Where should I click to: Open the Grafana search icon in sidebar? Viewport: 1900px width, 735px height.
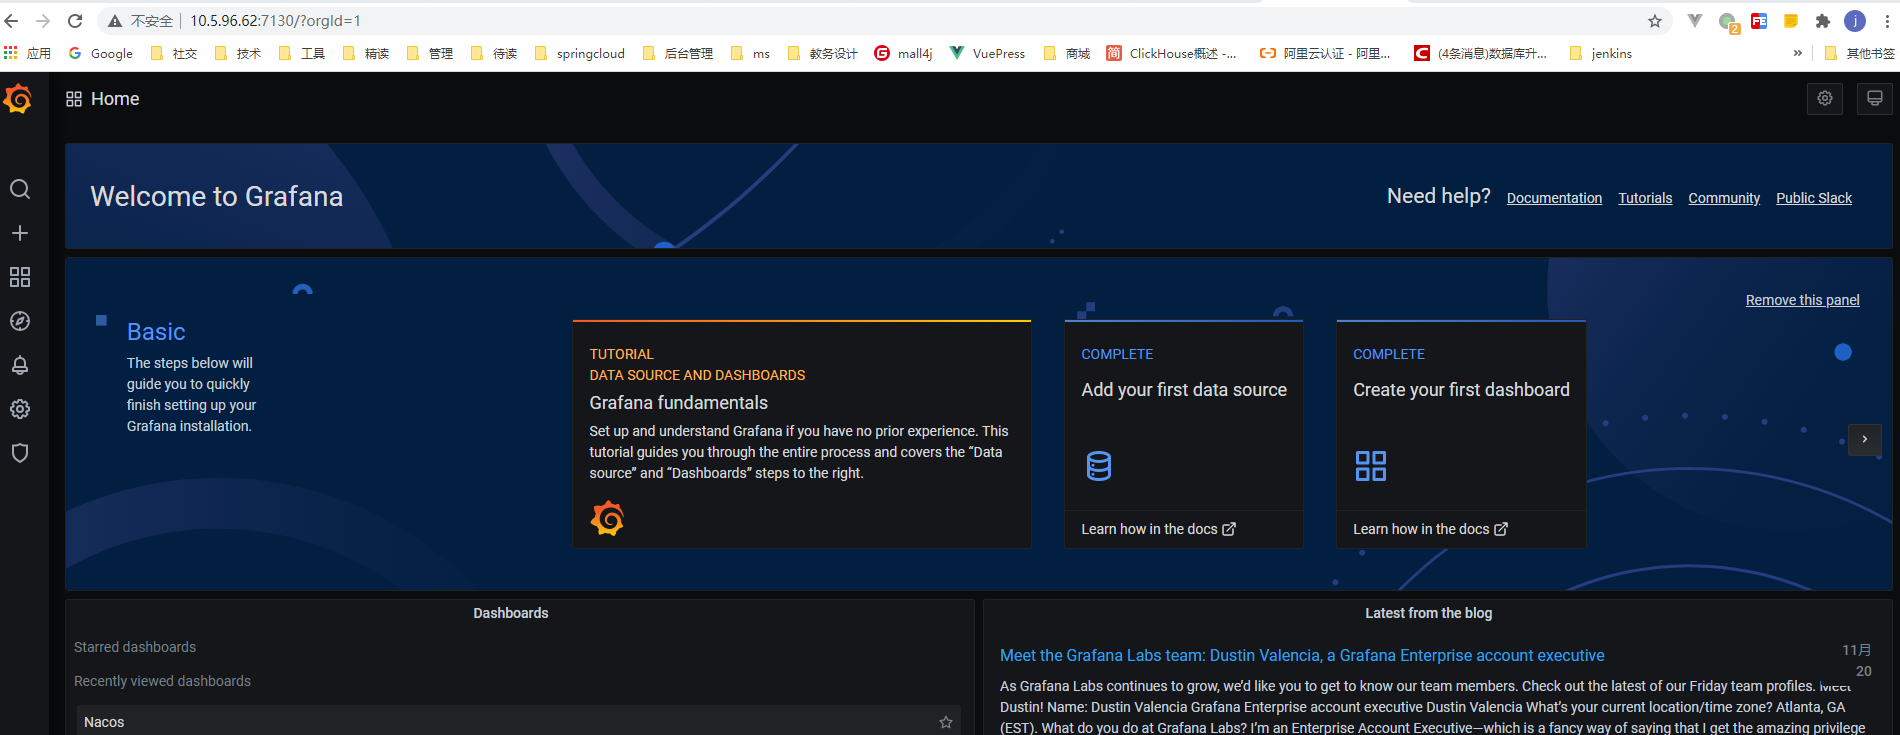[x=20, y=189]
